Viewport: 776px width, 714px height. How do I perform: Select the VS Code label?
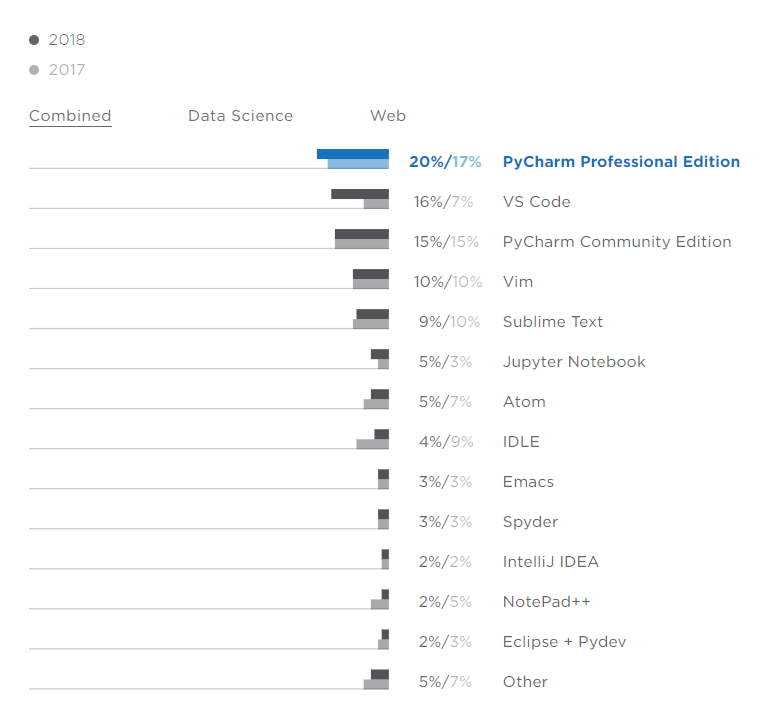point(536,202)
